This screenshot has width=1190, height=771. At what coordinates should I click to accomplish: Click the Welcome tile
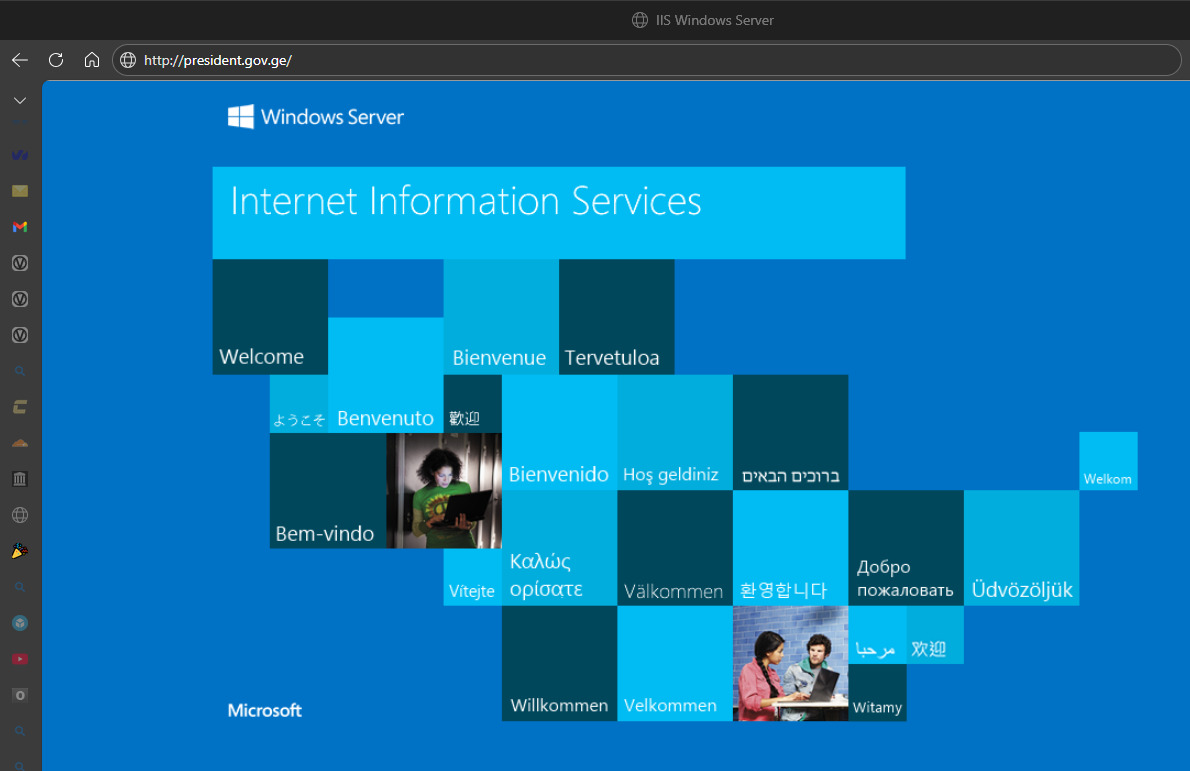(270, 317)
